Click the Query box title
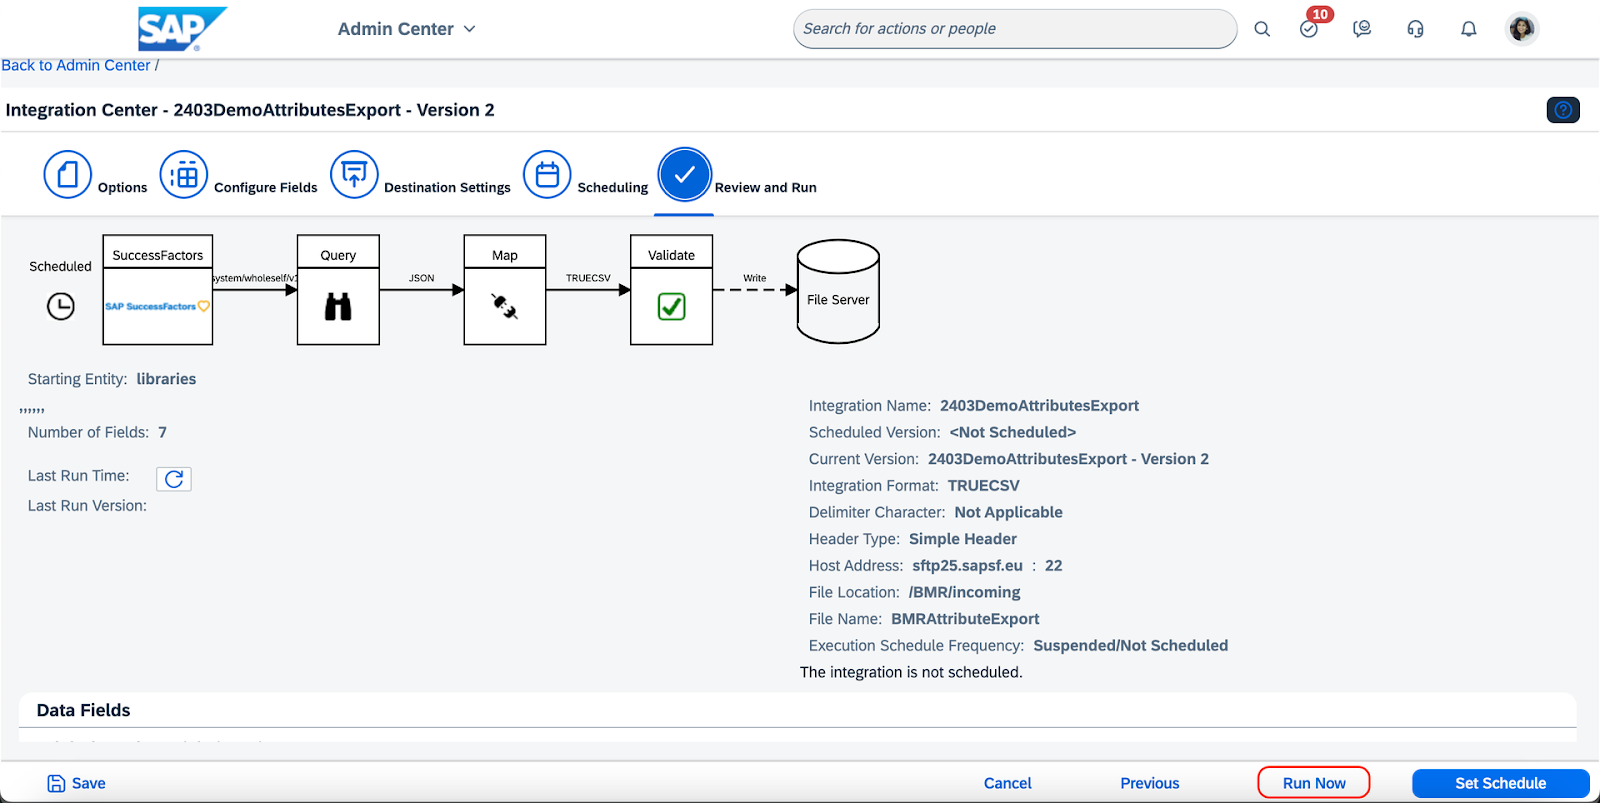1600x803 pixels. pyautogui.click(x=338, y=255)
